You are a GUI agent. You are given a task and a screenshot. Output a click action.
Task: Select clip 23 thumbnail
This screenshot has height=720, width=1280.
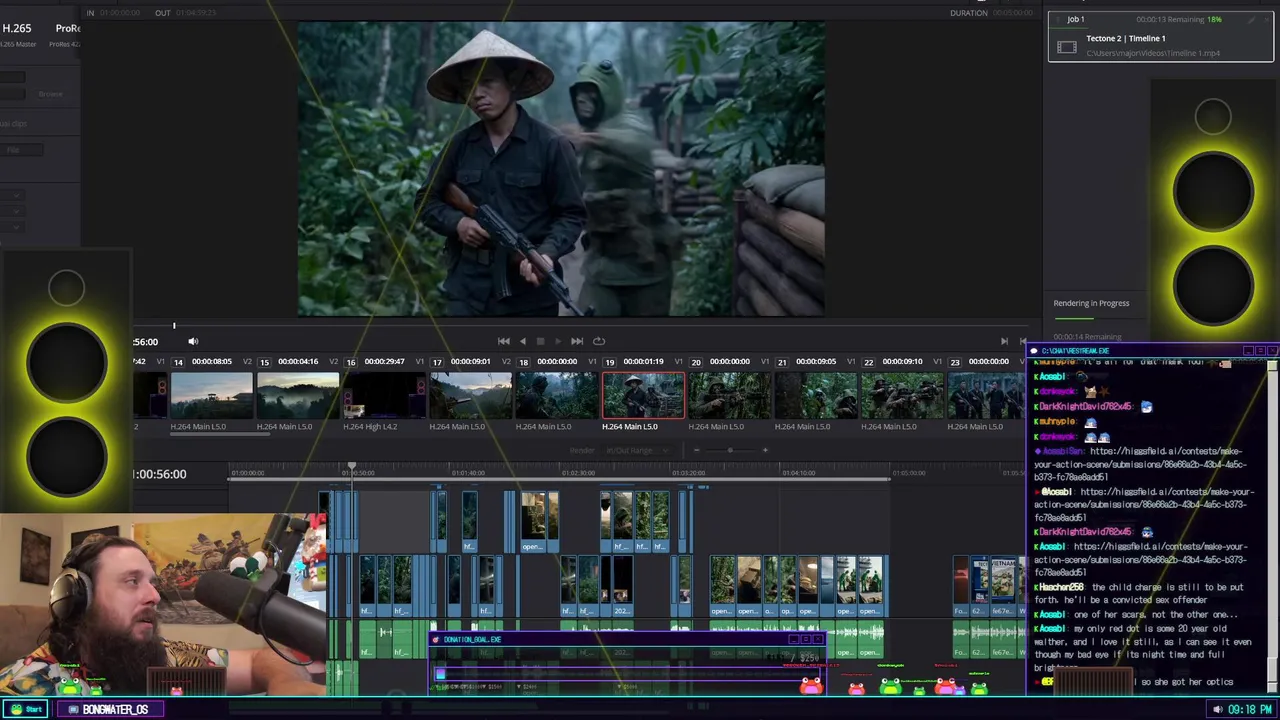pos(985,395)
